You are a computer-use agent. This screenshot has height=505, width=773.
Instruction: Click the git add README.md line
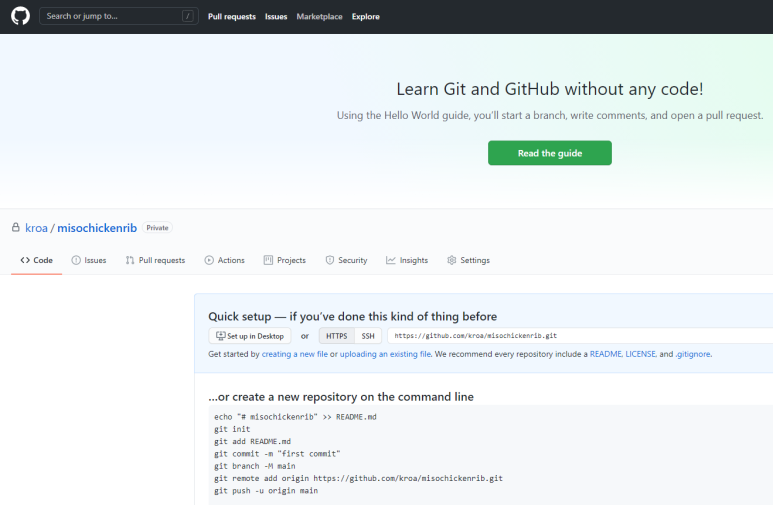click(x=252, y=441)
